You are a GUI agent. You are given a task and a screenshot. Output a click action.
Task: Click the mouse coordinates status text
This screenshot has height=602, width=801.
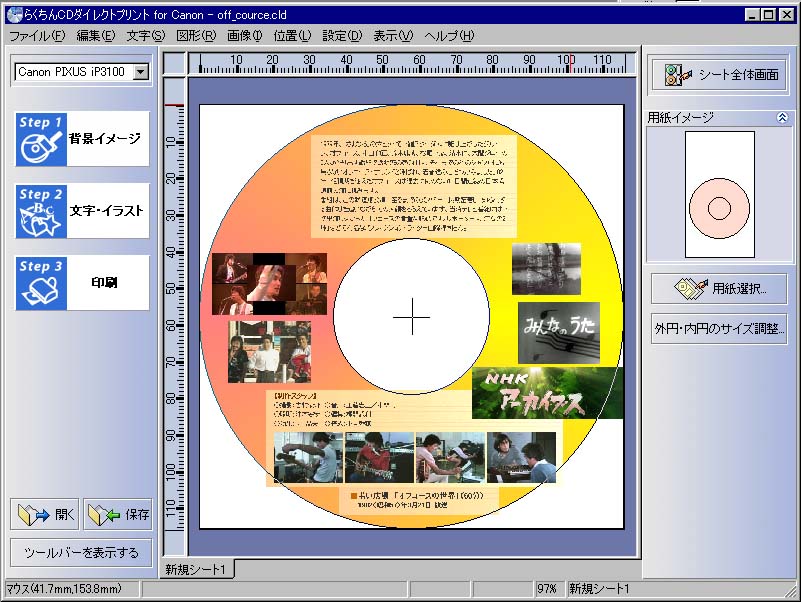(x=64, y=589)
